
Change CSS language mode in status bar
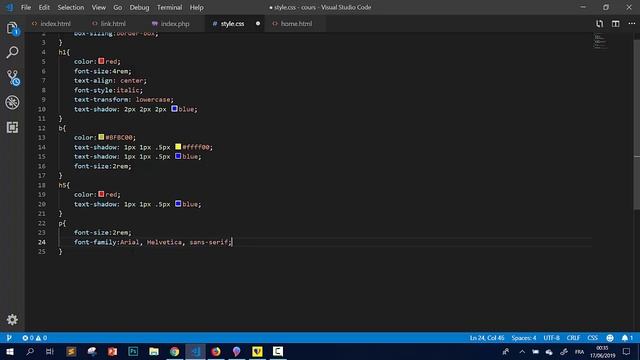tap(592, 338)
